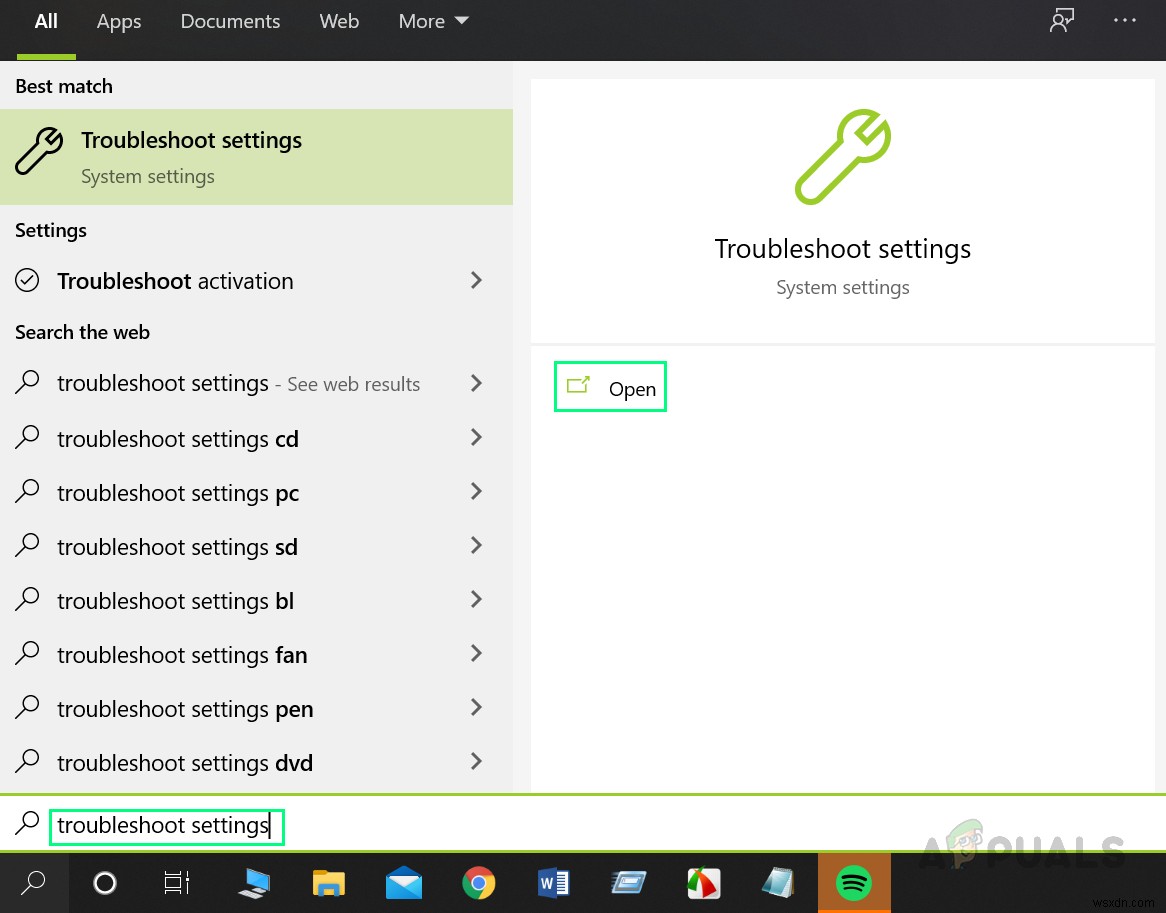Launch Google Chrome from the taskbar
The height and width of the screenshot is (913, 1166).
[478, 883]
